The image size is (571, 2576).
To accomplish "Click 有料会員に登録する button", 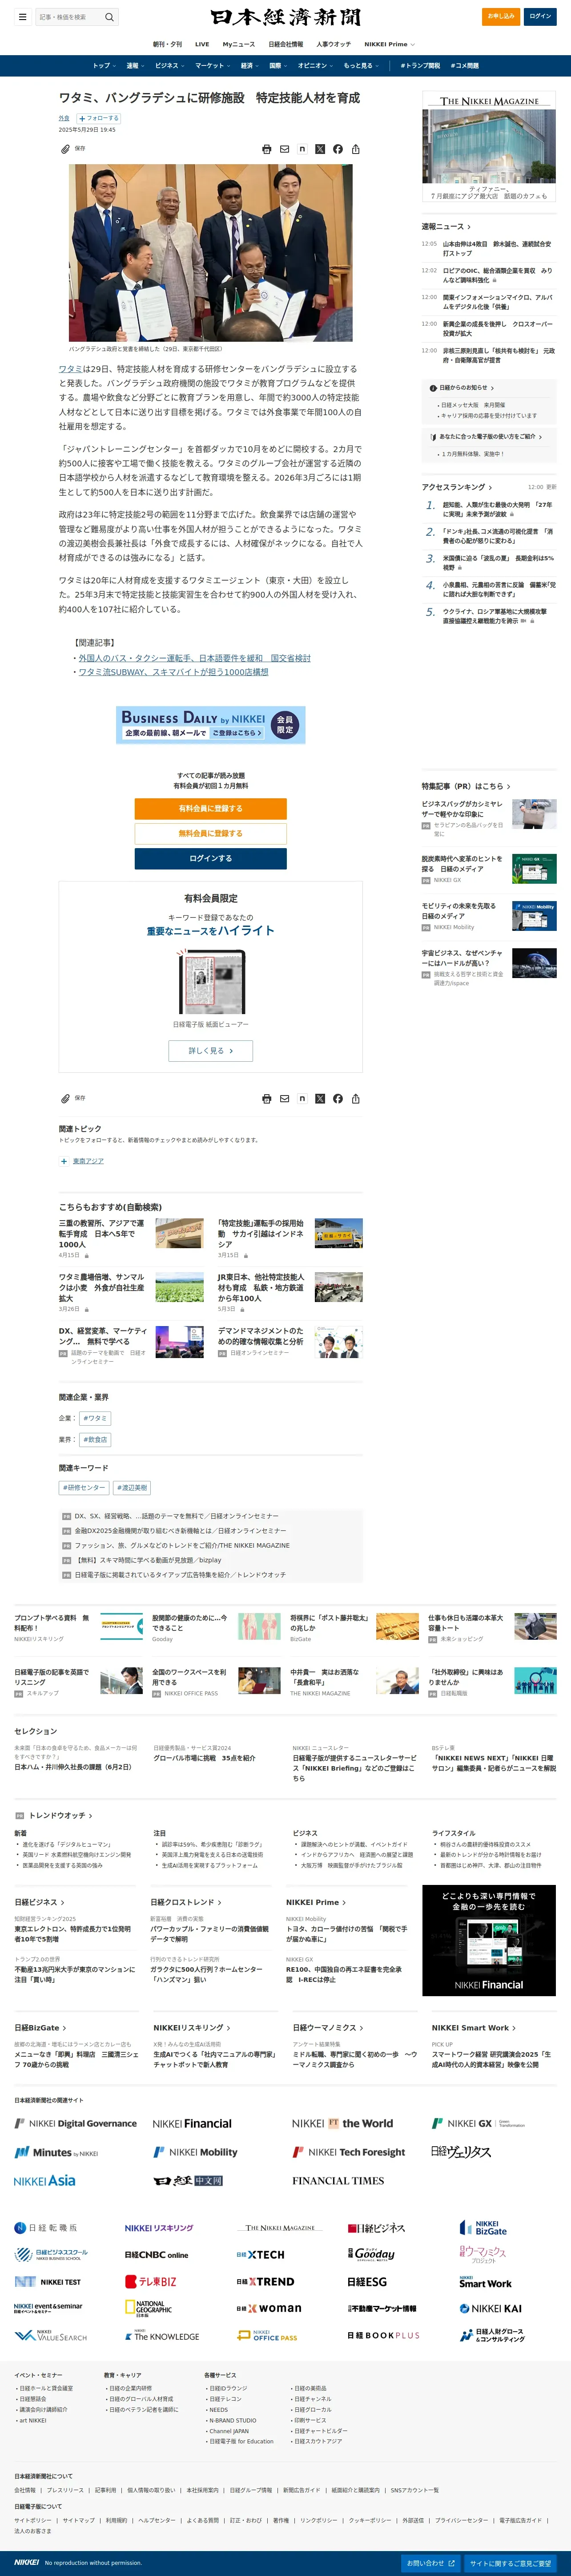I will pos(211,808).
